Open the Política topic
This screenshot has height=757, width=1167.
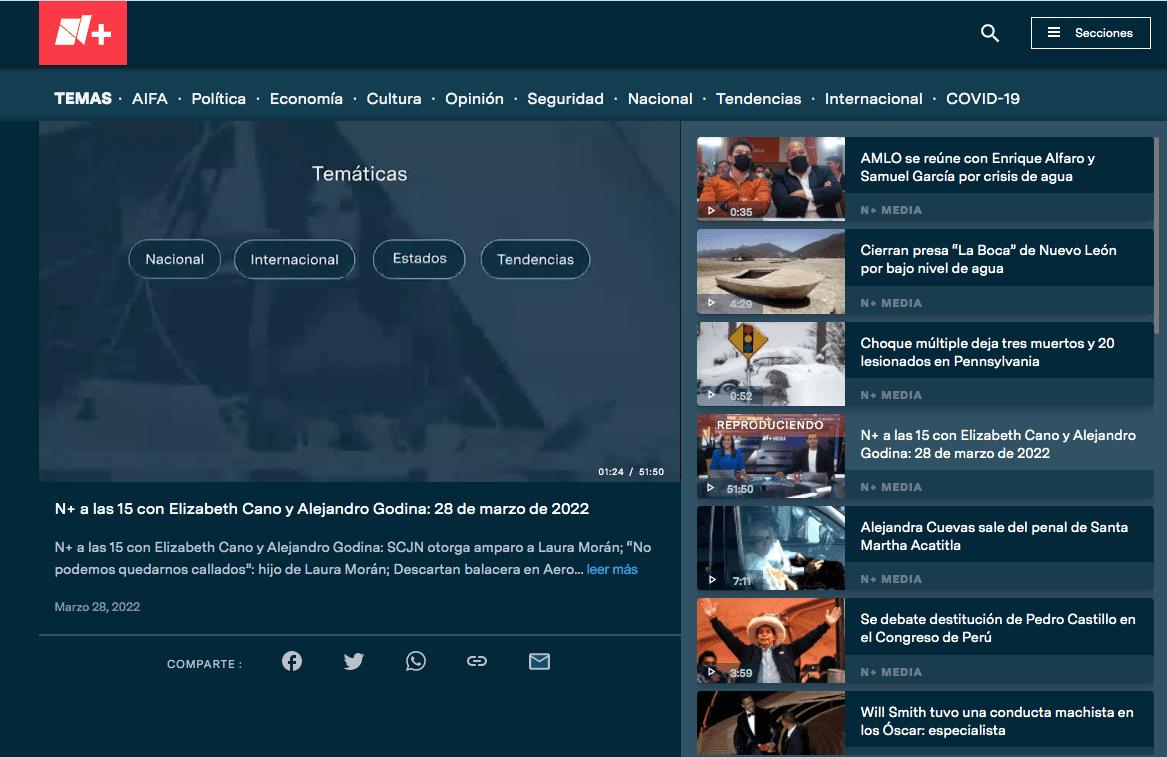tap(218, 98)
